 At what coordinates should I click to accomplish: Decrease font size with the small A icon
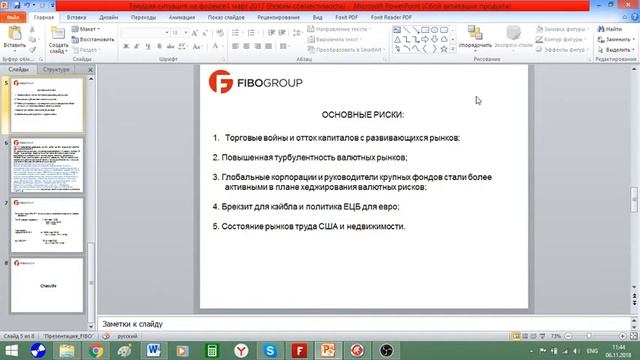205,33
